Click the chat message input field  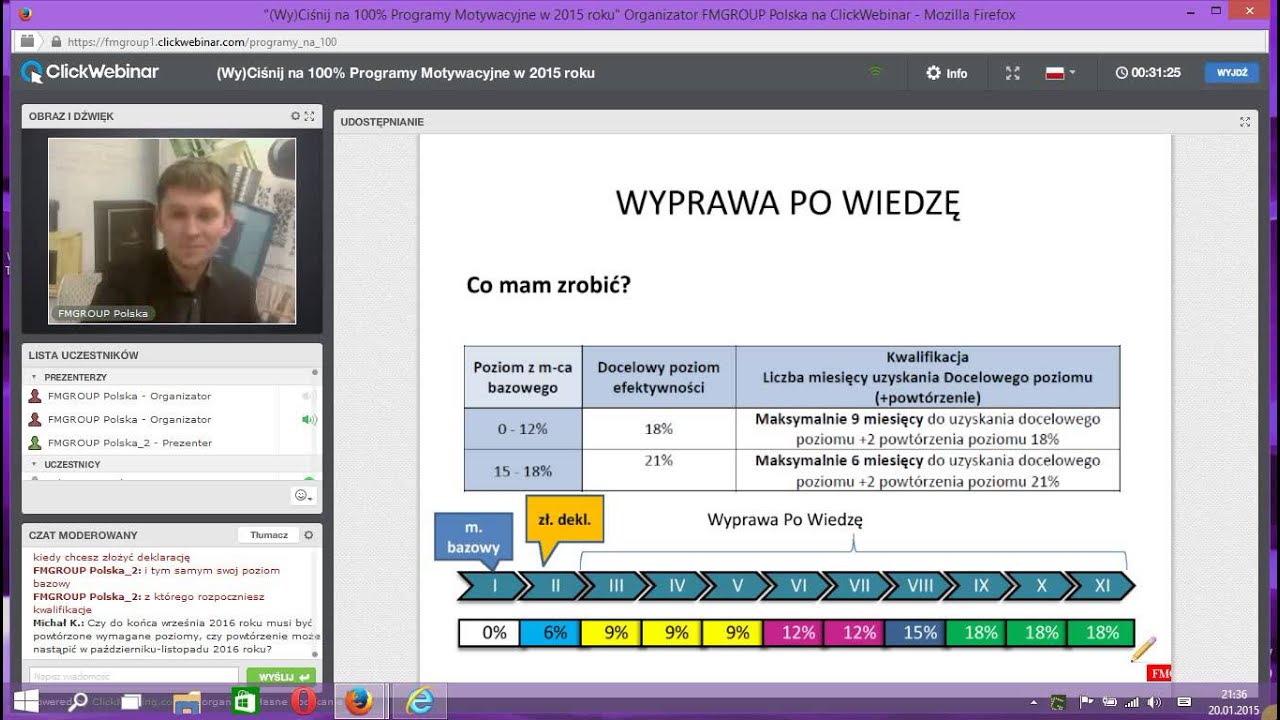coord(134,677)
